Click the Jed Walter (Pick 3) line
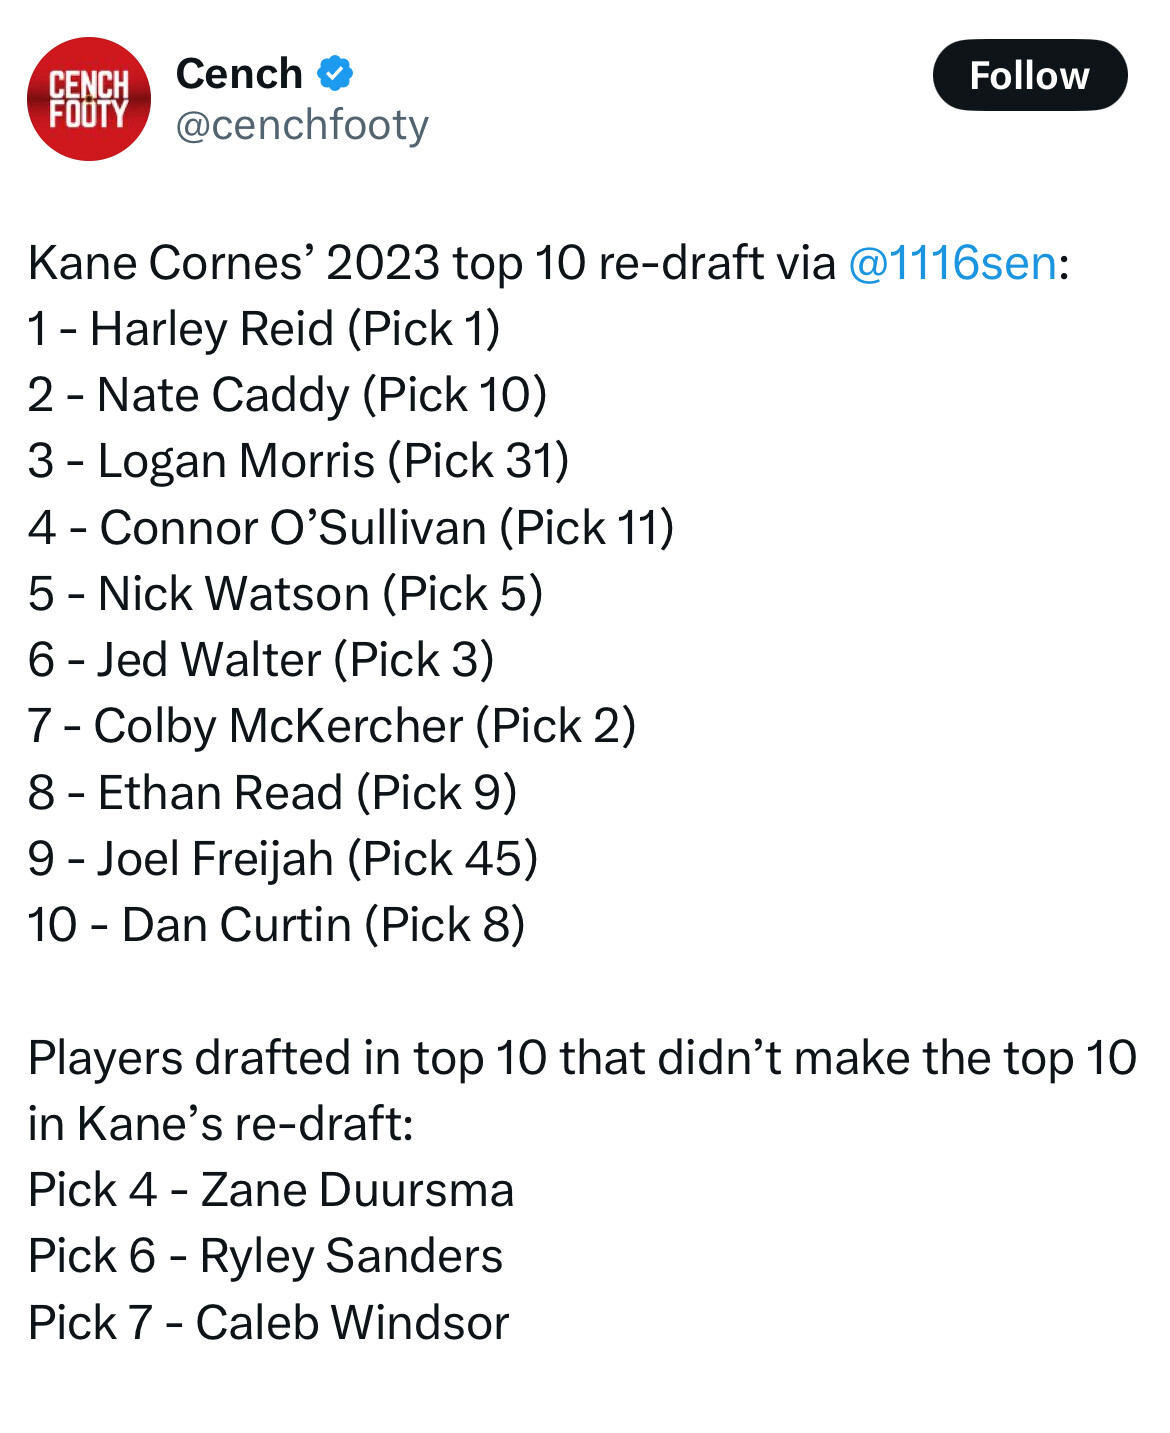The width and height of the screenshot is (1170, 1433). click(262, 660)
